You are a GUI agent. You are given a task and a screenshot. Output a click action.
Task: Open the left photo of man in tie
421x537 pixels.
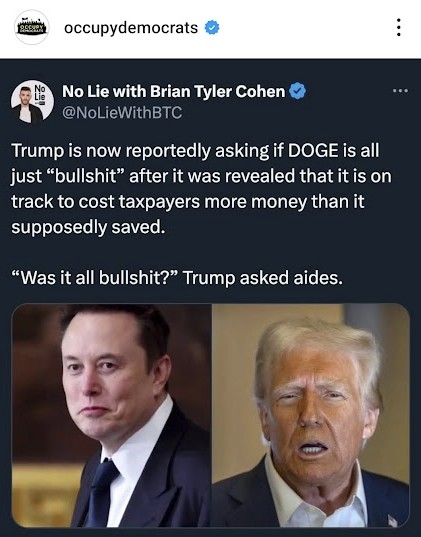point(111,415)
